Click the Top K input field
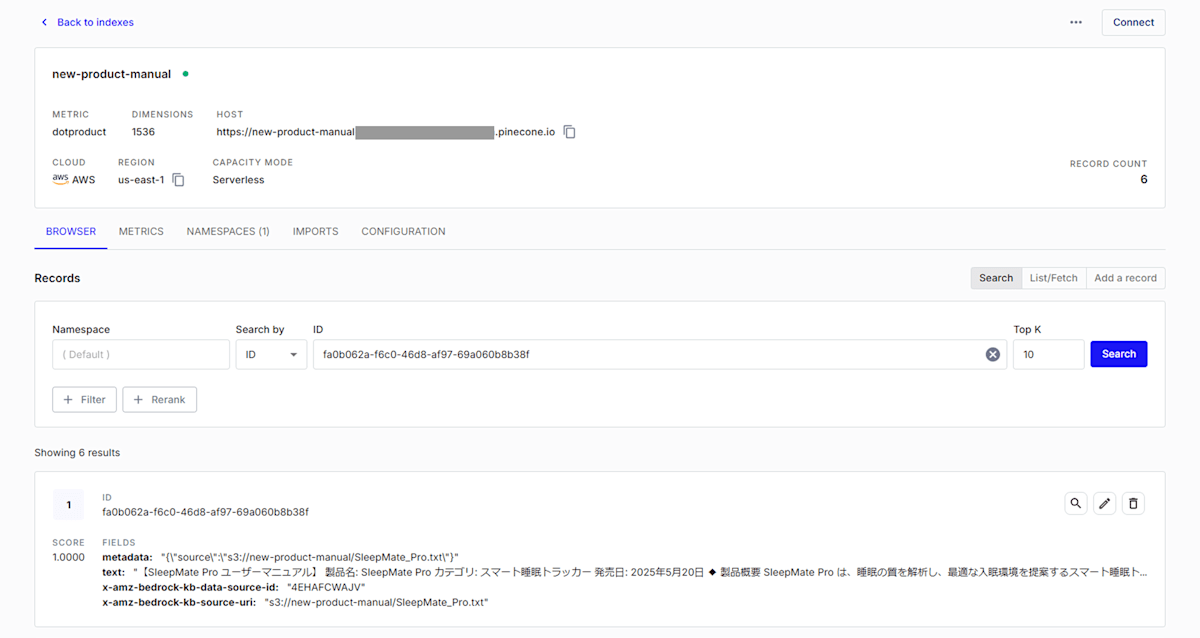The width and height of the screenshot is (1200, 638). tap(1048, 354)
